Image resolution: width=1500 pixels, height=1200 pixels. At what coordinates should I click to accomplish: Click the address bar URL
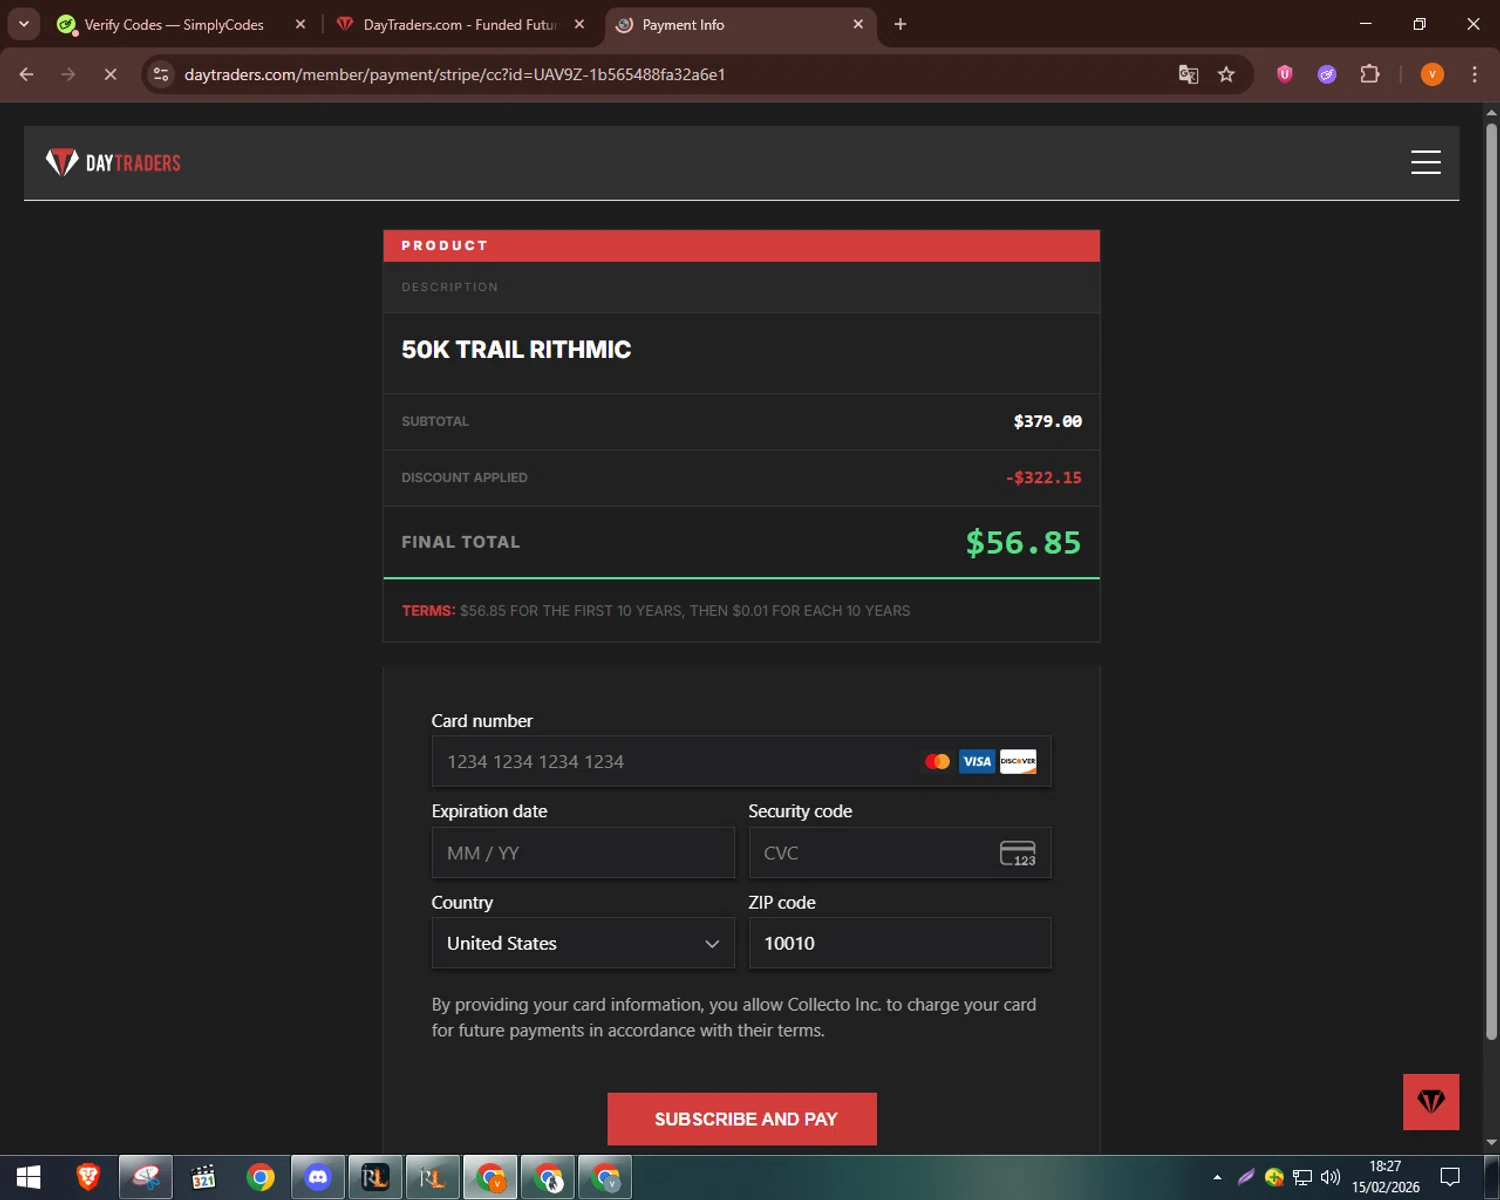coord(455,74)
